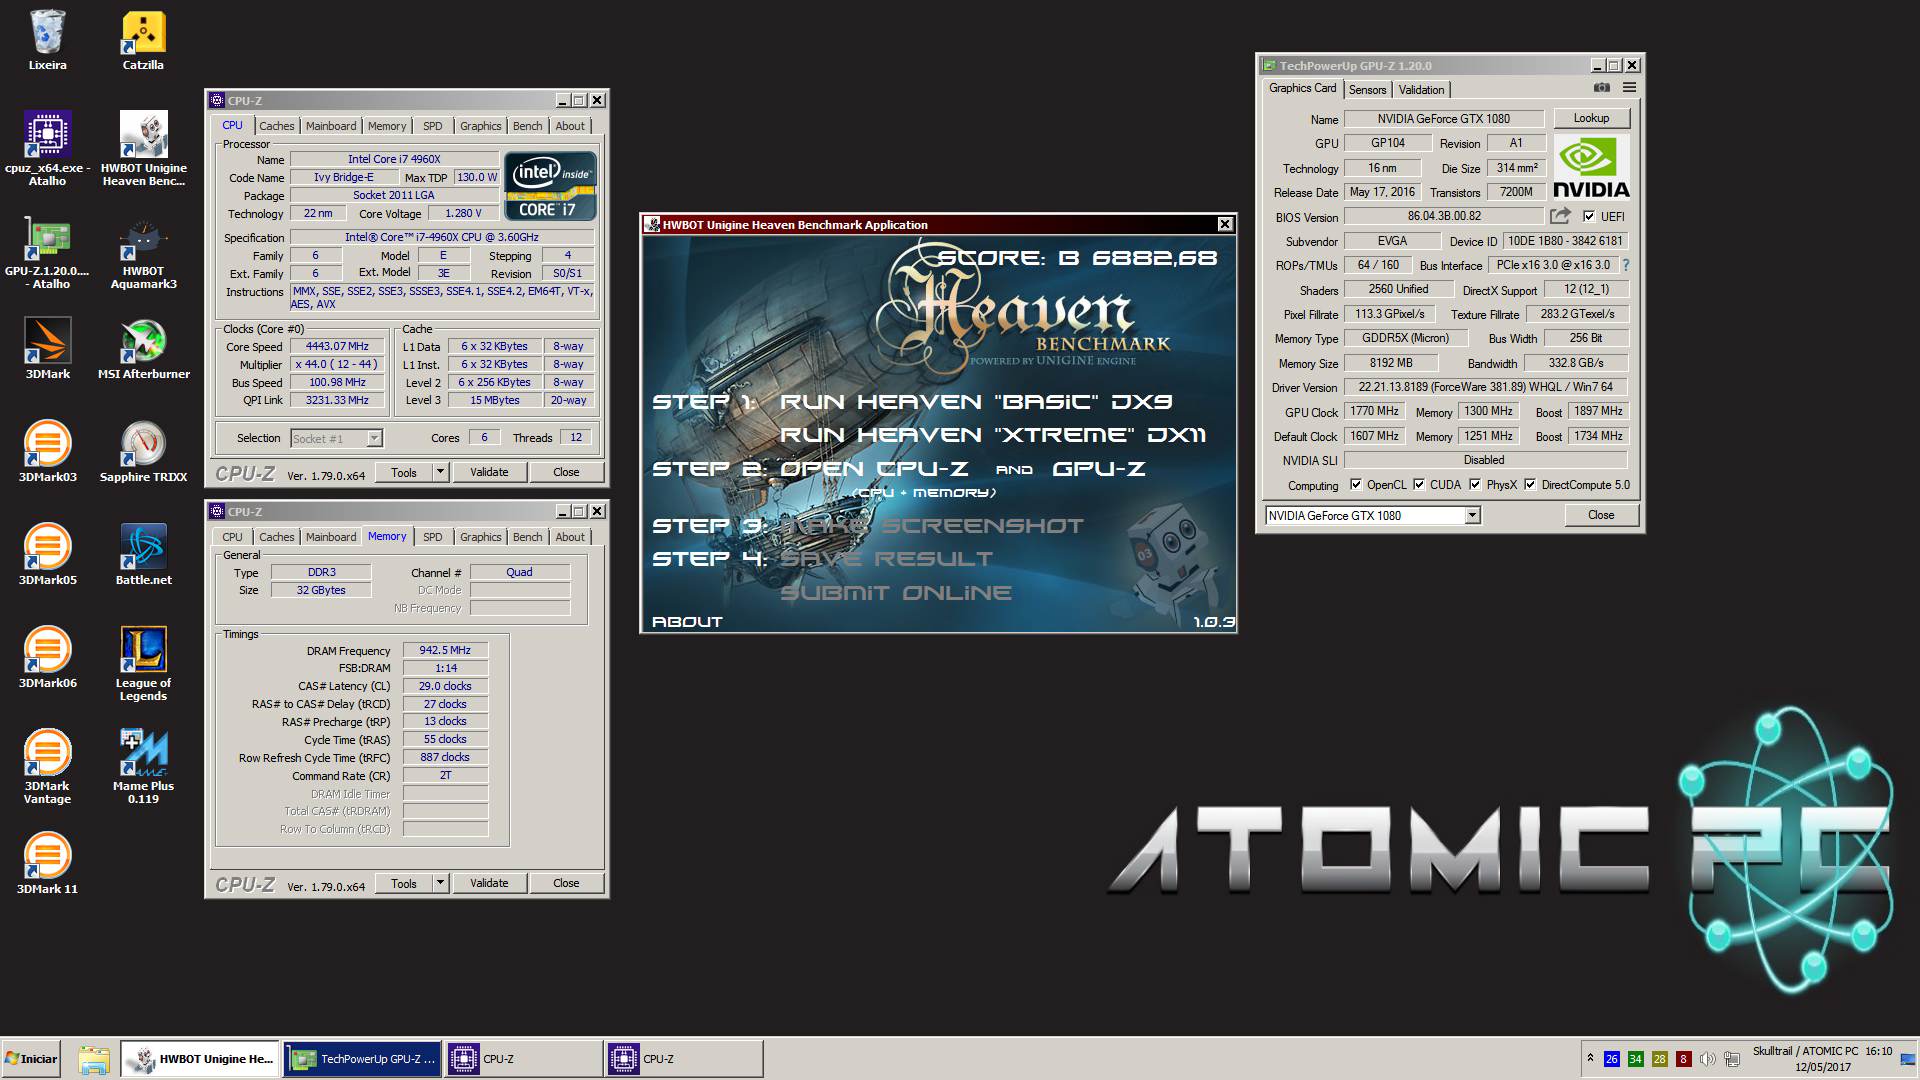This screenshot has height=1080, width=1920.
Task: Select TechPowerUp GPU-Z taskbar button
Action: [362, 1059]
